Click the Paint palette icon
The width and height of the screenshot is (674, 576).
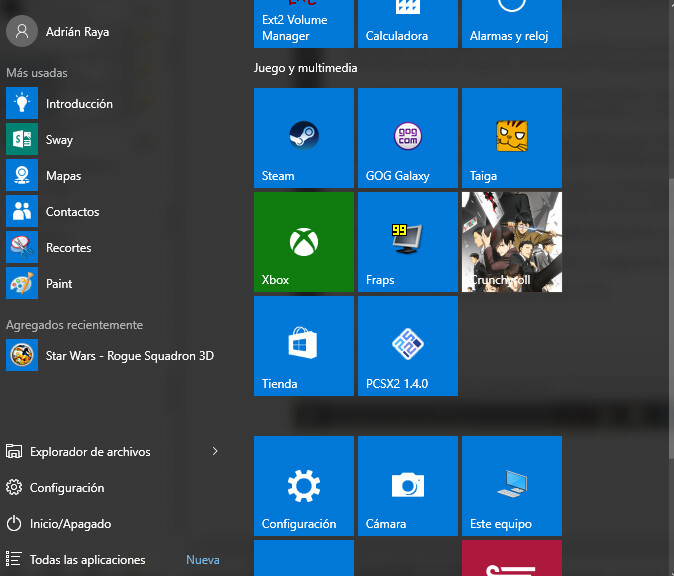point(22,283)
